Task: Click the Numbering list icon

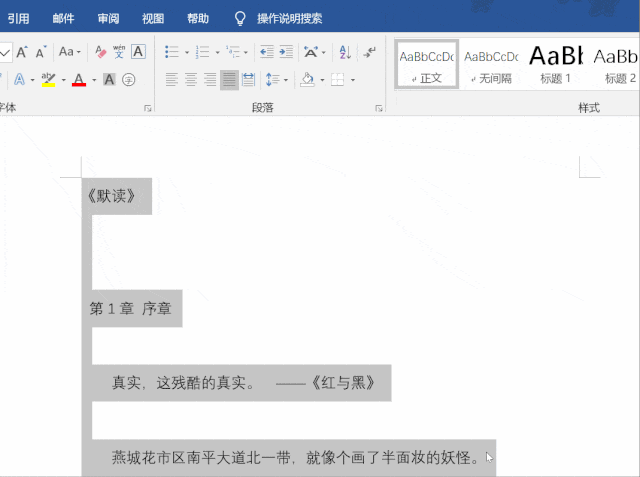Action: 202,52
